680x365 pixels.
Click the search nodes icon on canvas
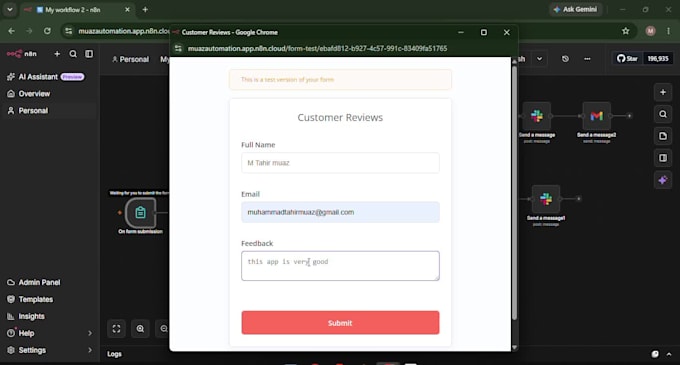click(x=663, y=114)
